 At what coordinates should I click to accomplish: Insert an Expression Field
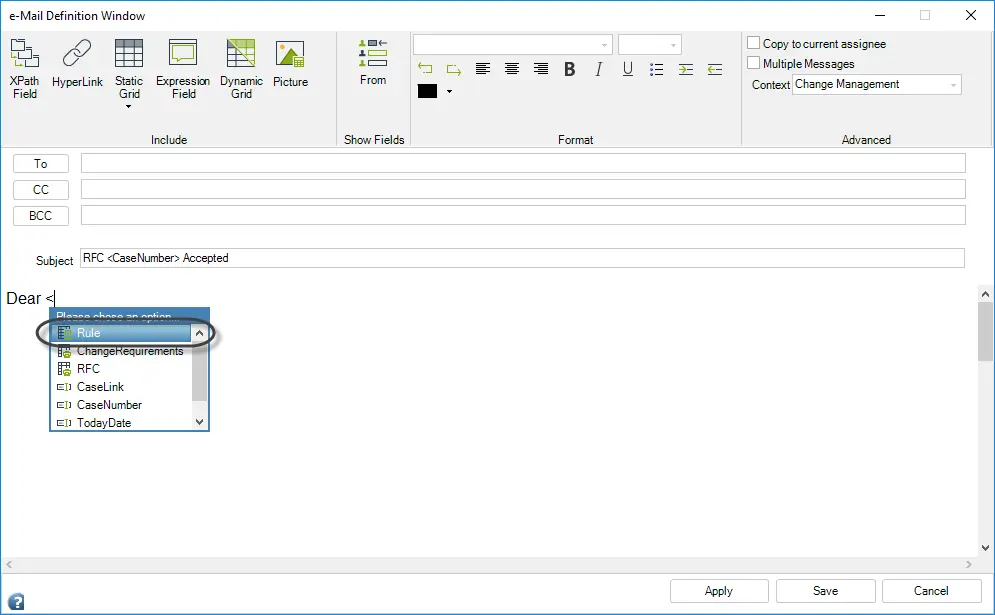(x=183, y=69)
